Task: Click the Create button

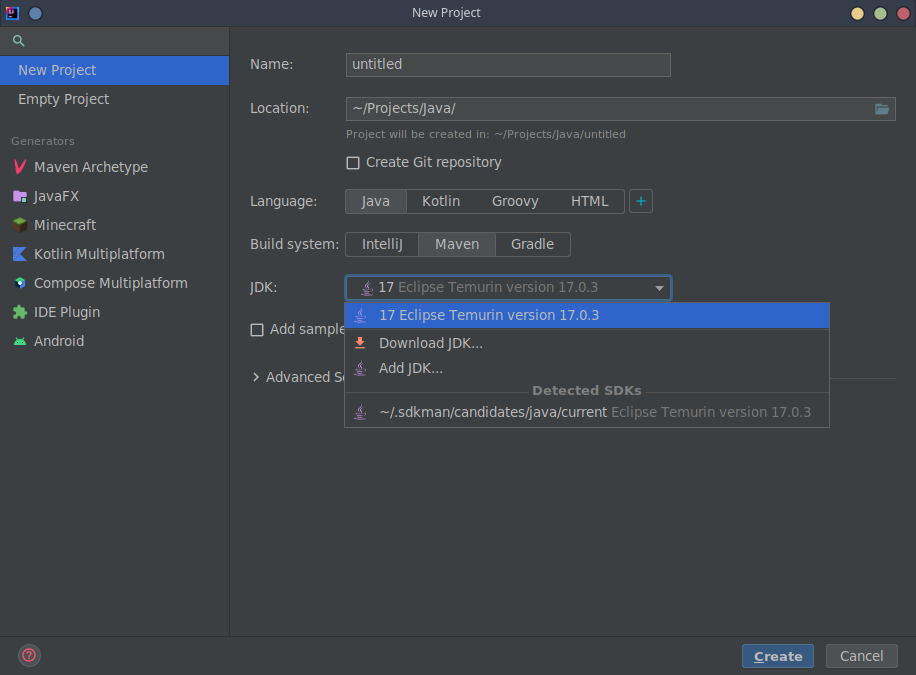Action: click(778, 656)
